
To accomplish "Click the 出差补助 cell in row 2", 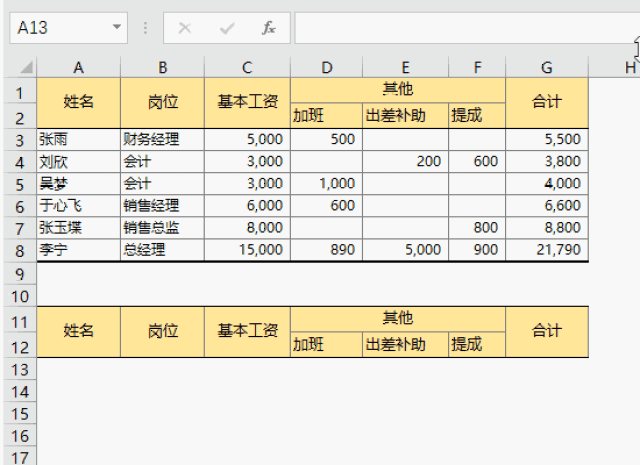I will (405, 116).
